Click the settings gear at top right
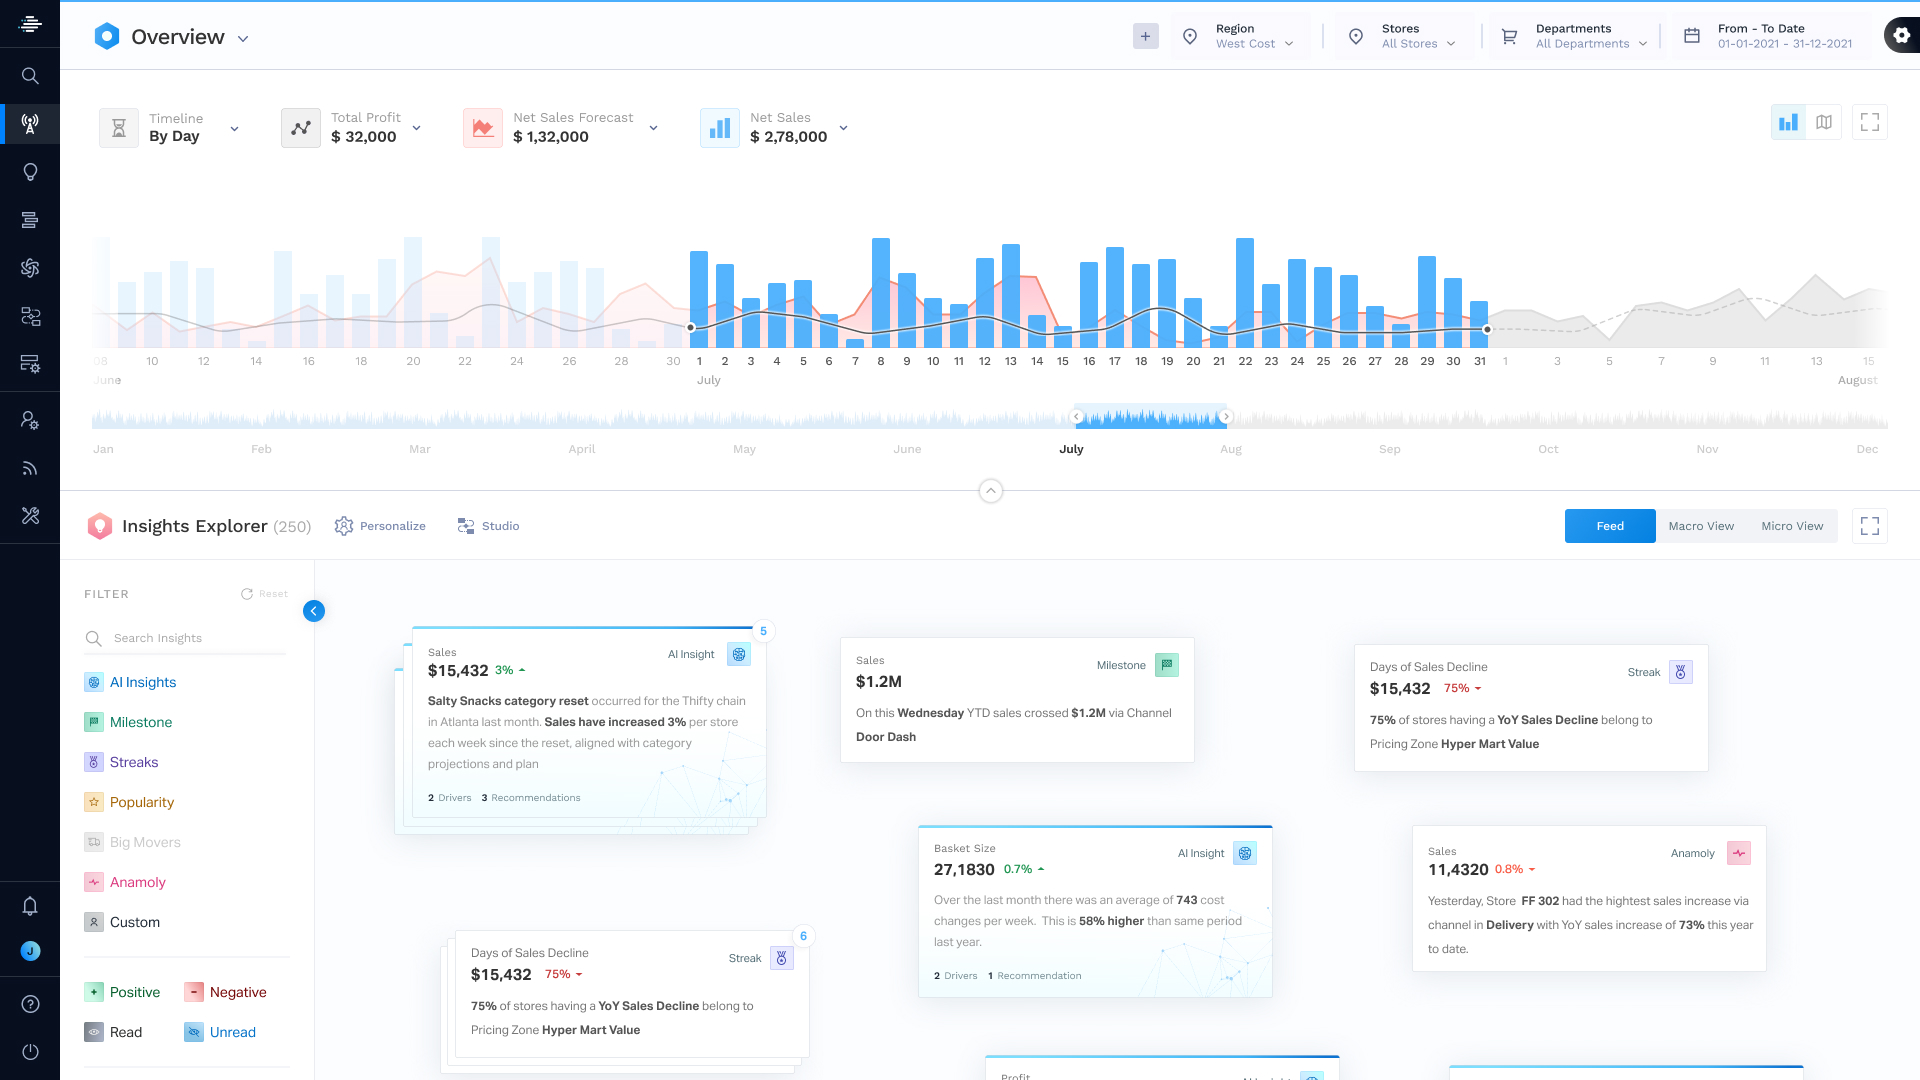The width and height of the screenshot is (1920, 1080). [x=1901, y=36]
